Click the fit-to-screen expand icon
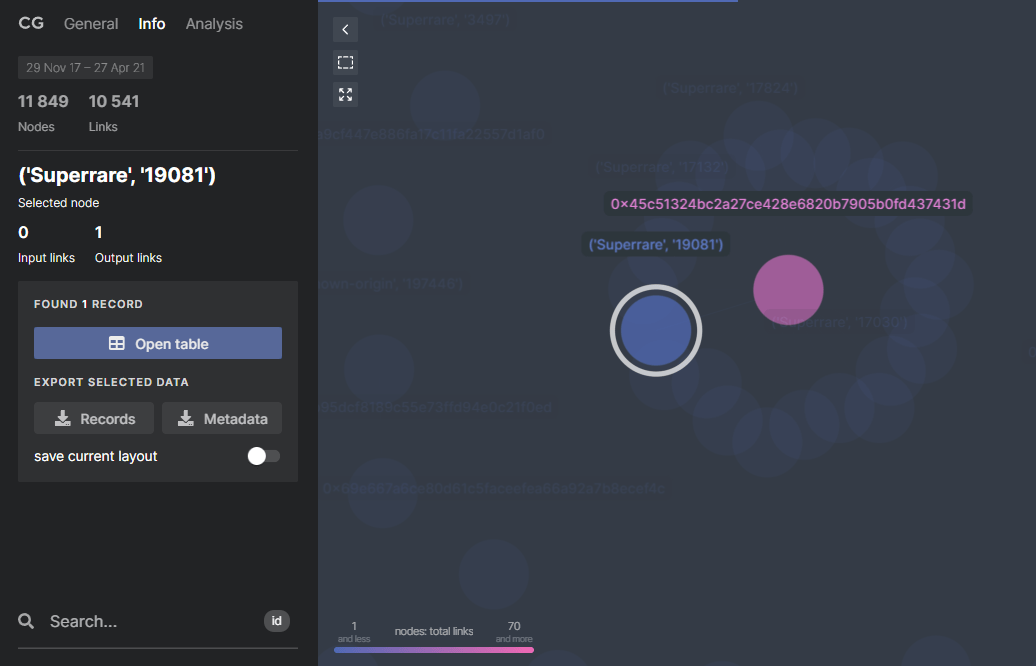The height and width of the screenshot is (666, 1036). [345, 94]
